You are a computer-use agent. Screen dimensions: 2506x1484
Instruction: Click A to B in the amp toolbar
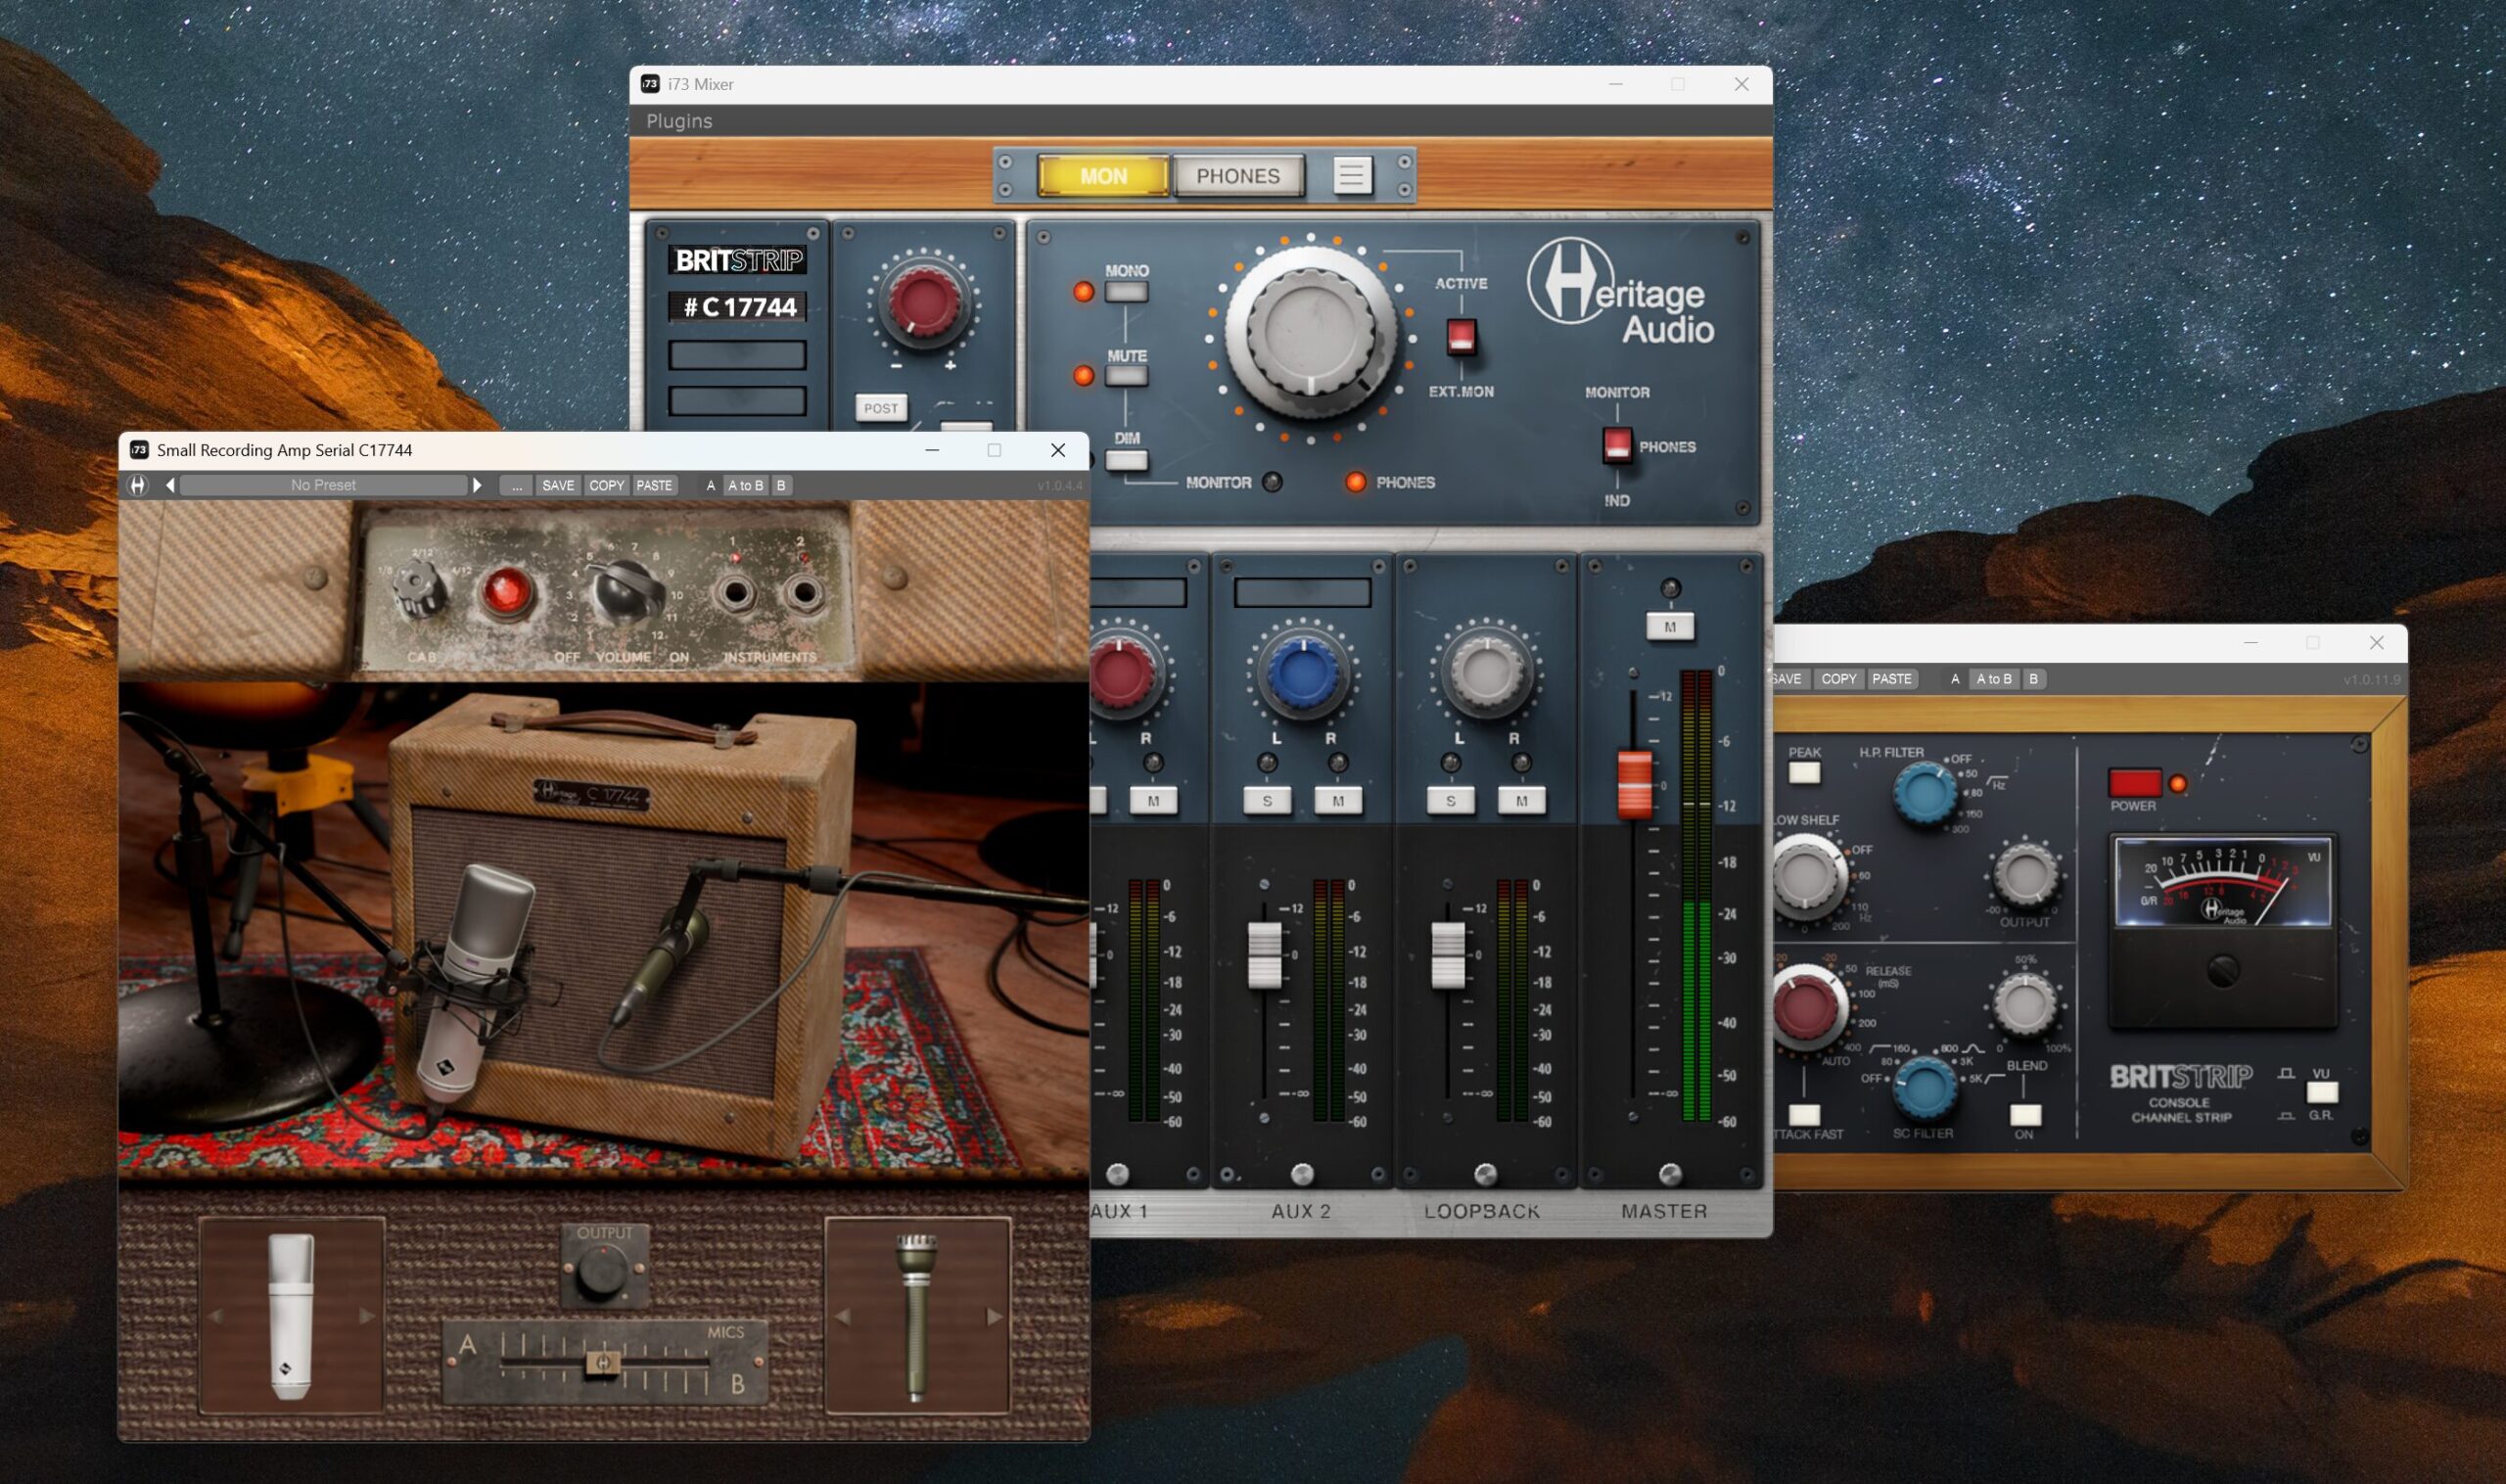coord(745,485)
